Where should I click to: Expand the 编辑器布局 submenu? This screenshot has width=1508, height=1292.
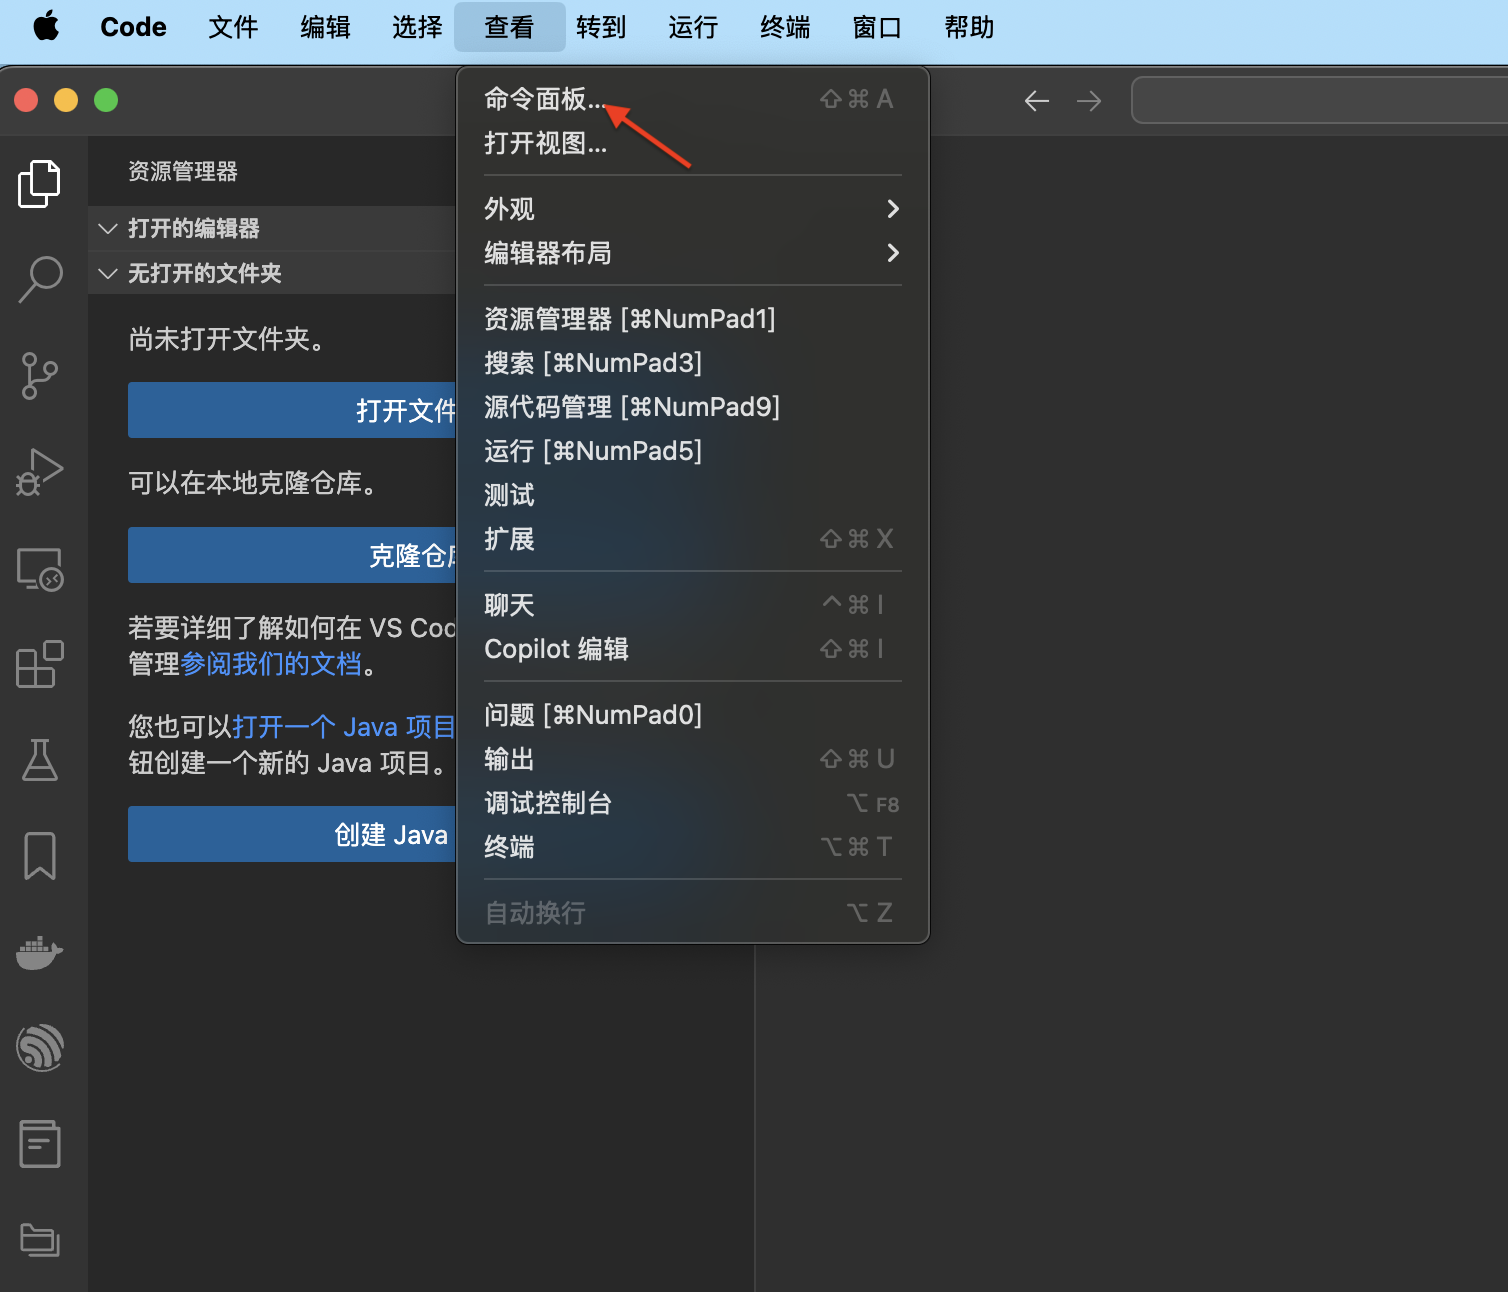693,253
